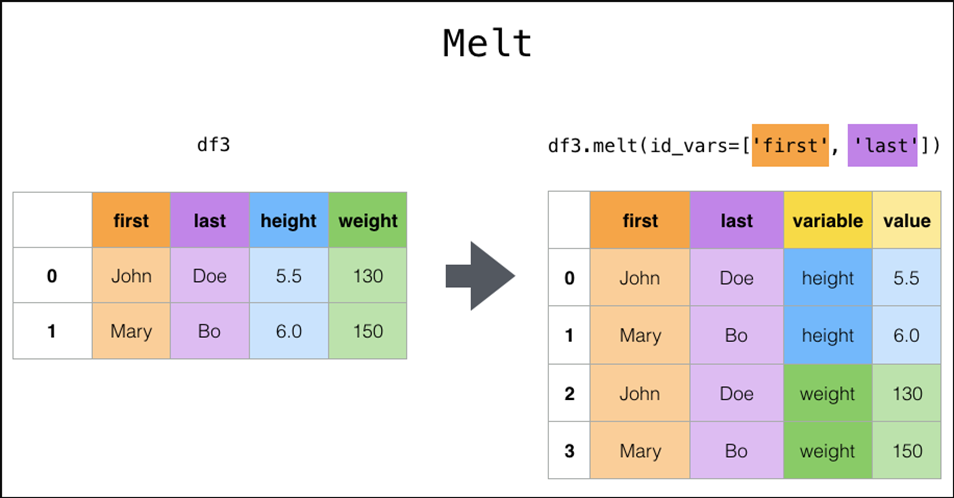
Task: Click the green weight cell in row 2
Action: point(827,393)
